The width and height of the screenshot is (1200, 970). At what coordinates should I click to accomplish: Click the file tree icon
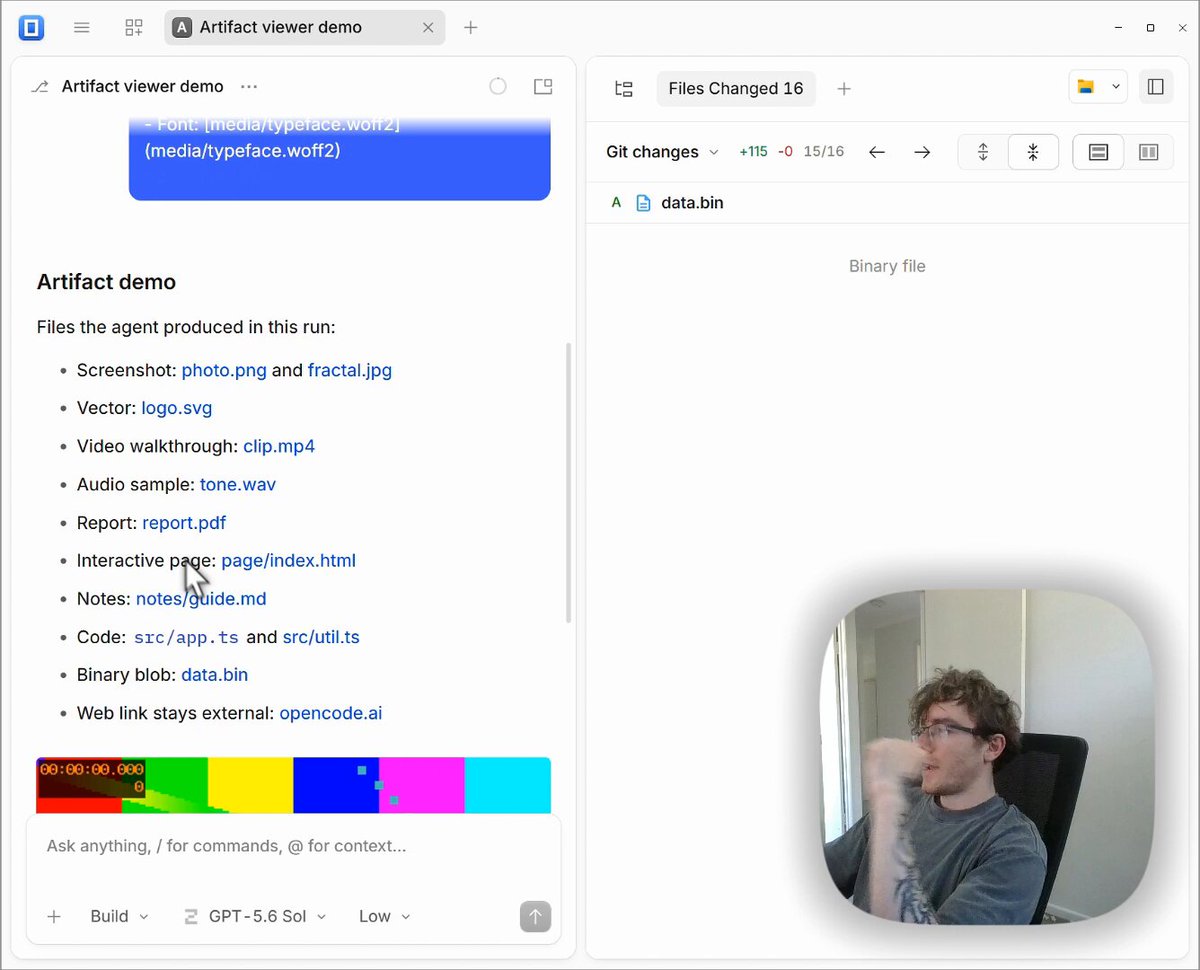(624, 89)
